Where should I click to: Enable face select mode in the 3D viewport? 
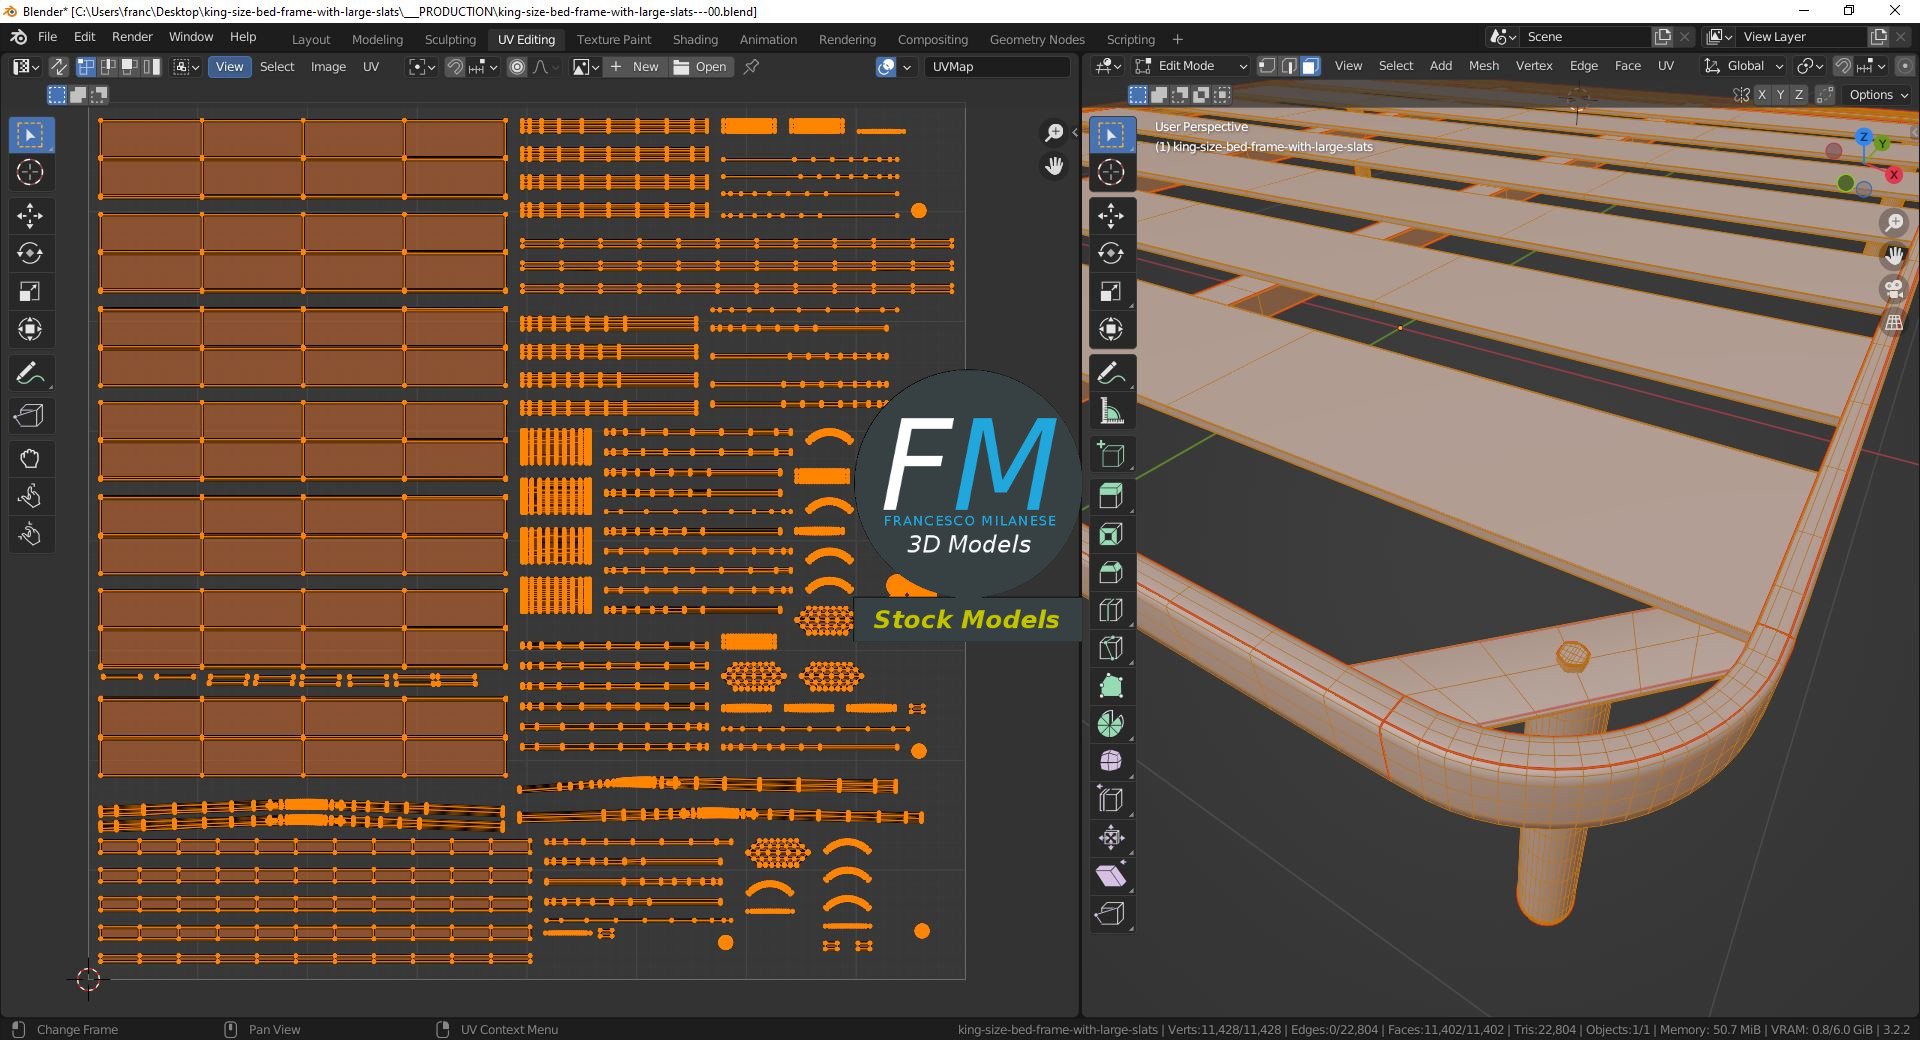1310,66
